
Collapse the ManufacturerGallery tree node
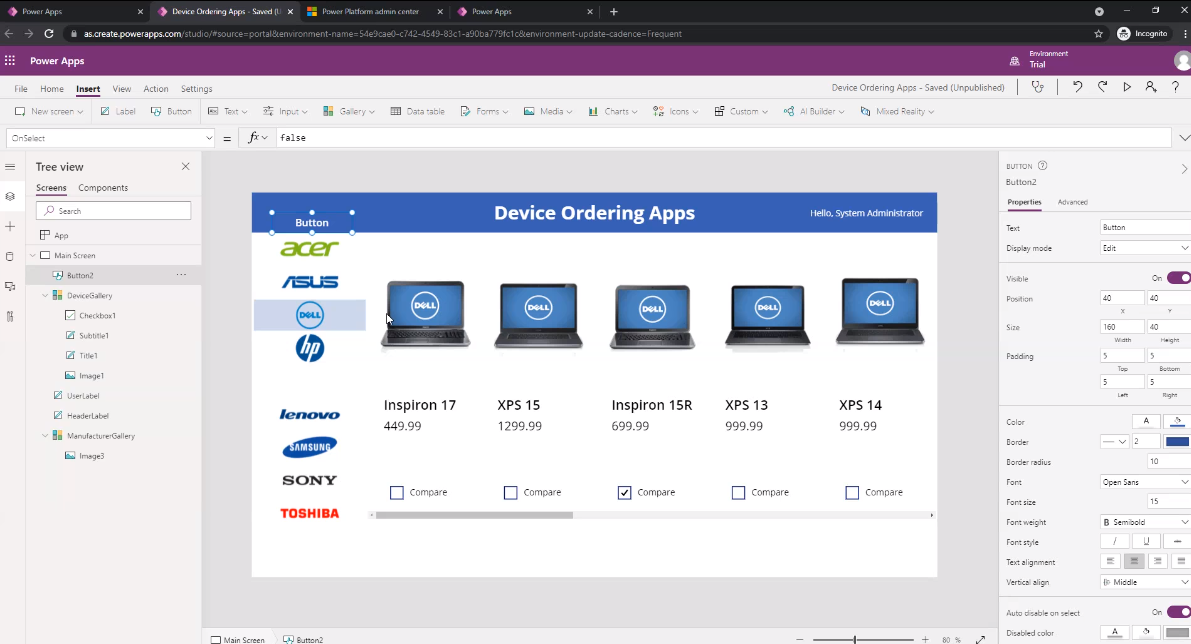pos(45,436)
